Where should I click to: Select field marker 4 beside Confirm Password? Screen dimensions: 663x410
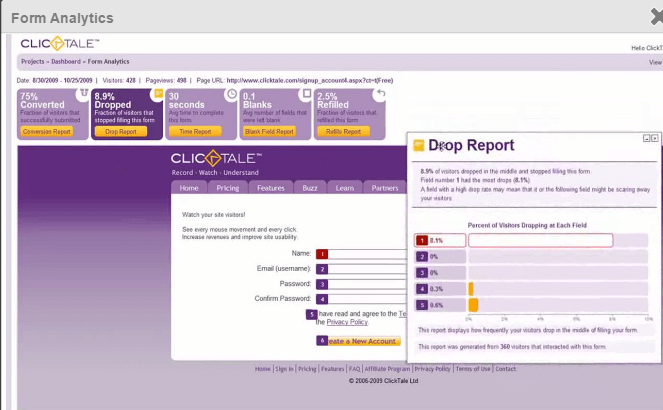click(322, 299)
